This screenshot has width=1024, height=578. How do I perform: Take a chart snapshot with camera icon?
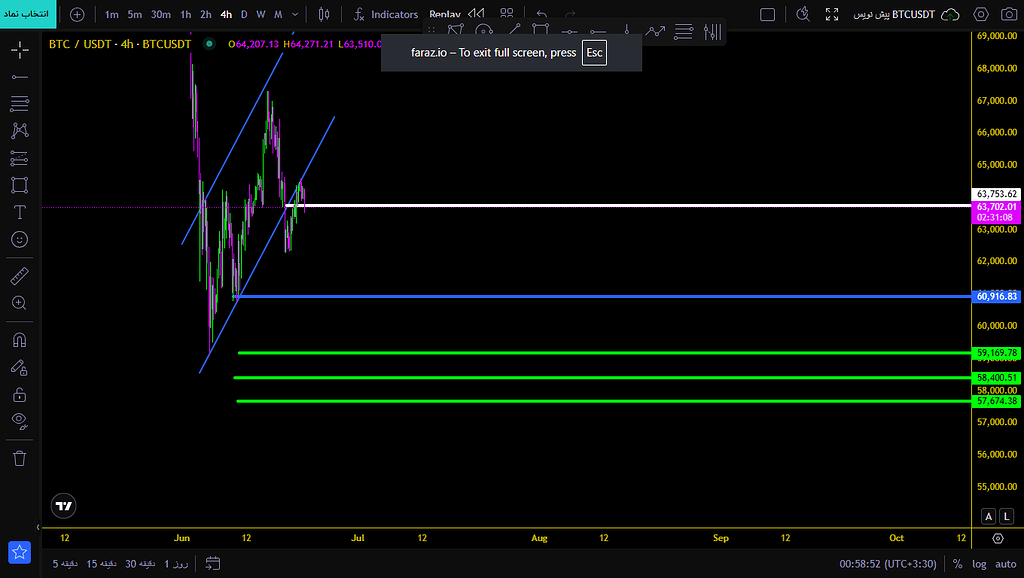pos(1009,14)
